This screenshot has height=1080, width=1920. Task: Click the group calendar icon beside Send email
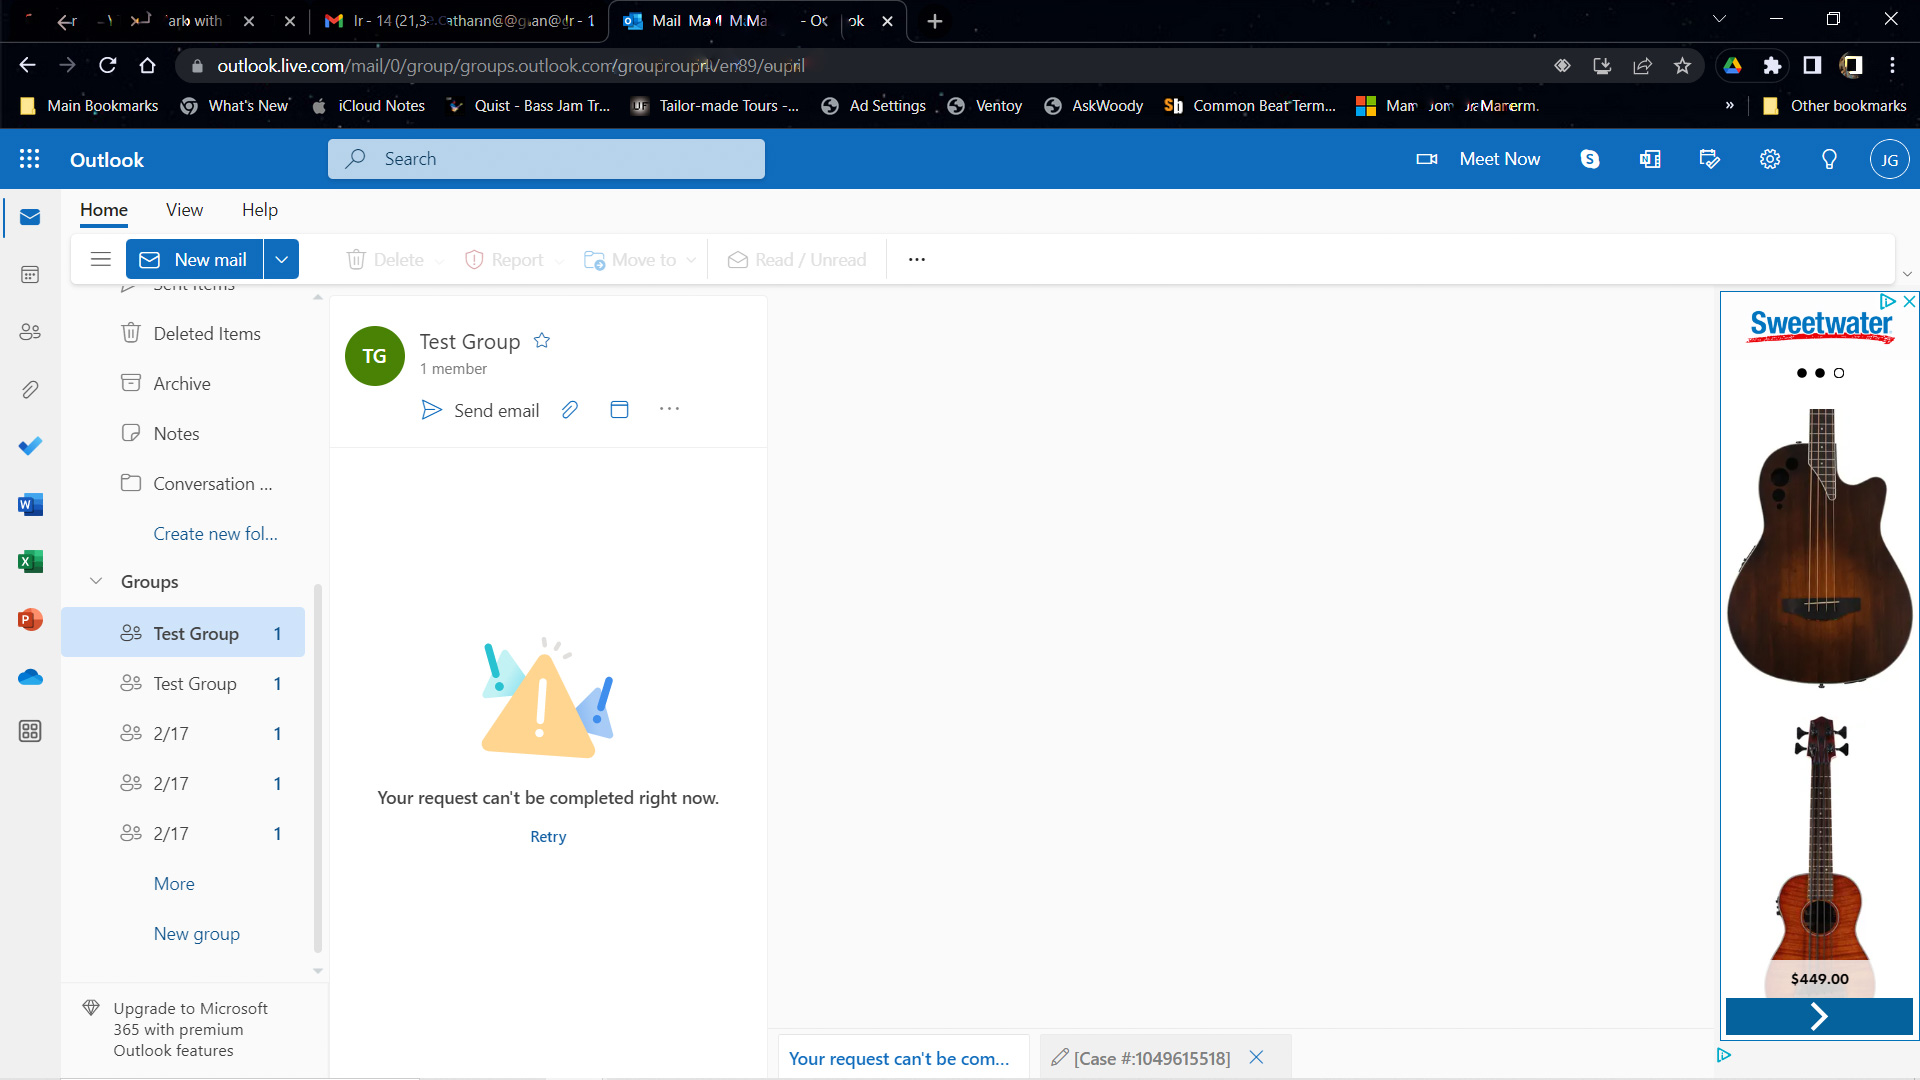(619, 410)
